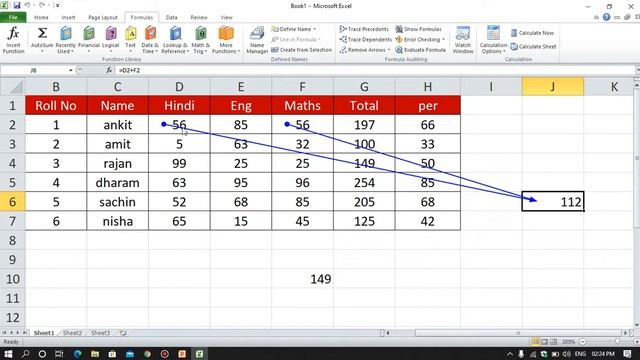640x360 pixels.
Task: Open Define Name dropdown arrow
Action: coord(315,29)
